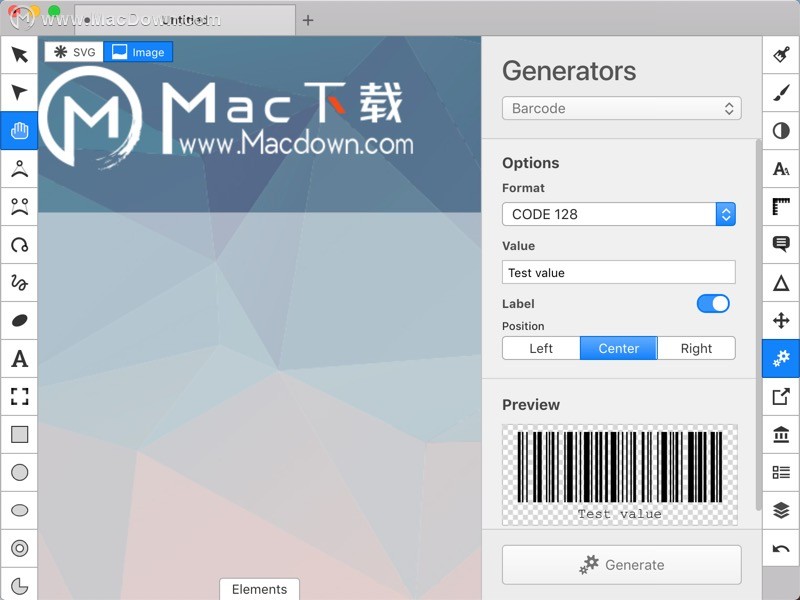Select the Ring shape tool
800x600 pixels.
point(19,548)
